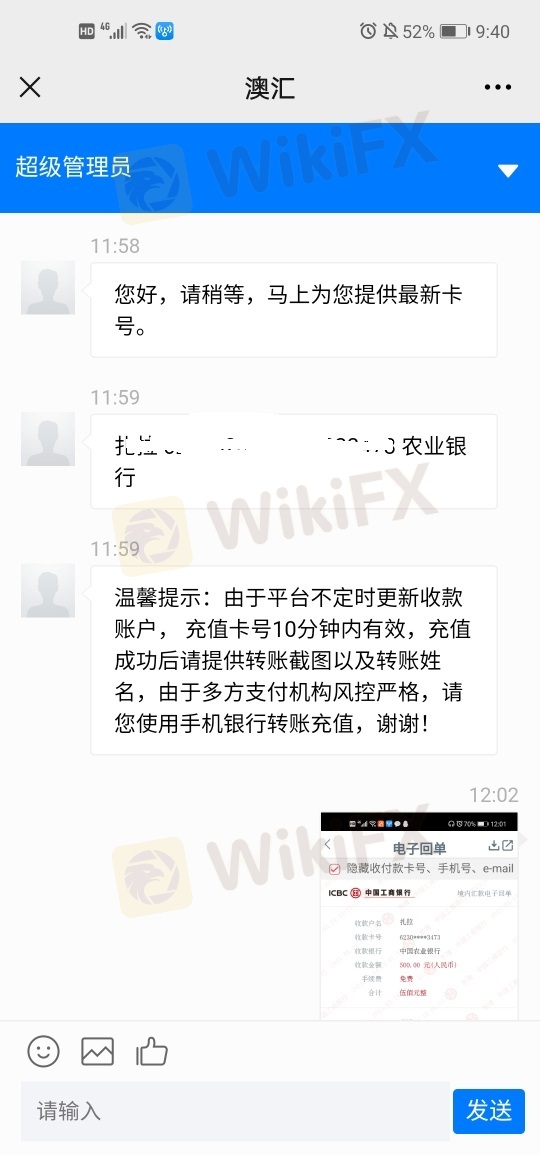Tap the 超级管理员 header label
The width and height of the screenshot is (540, 1155).
pos(73,167)
